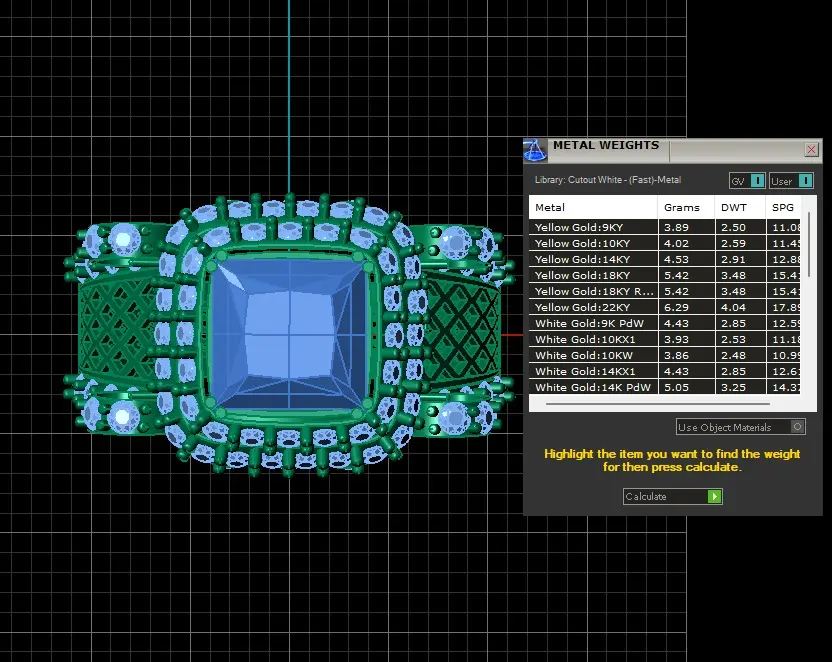Click the Metal Weights gem logo icon
Image resolution: width=832 pixels, height=662 pixels.
[x=535, y=150]
